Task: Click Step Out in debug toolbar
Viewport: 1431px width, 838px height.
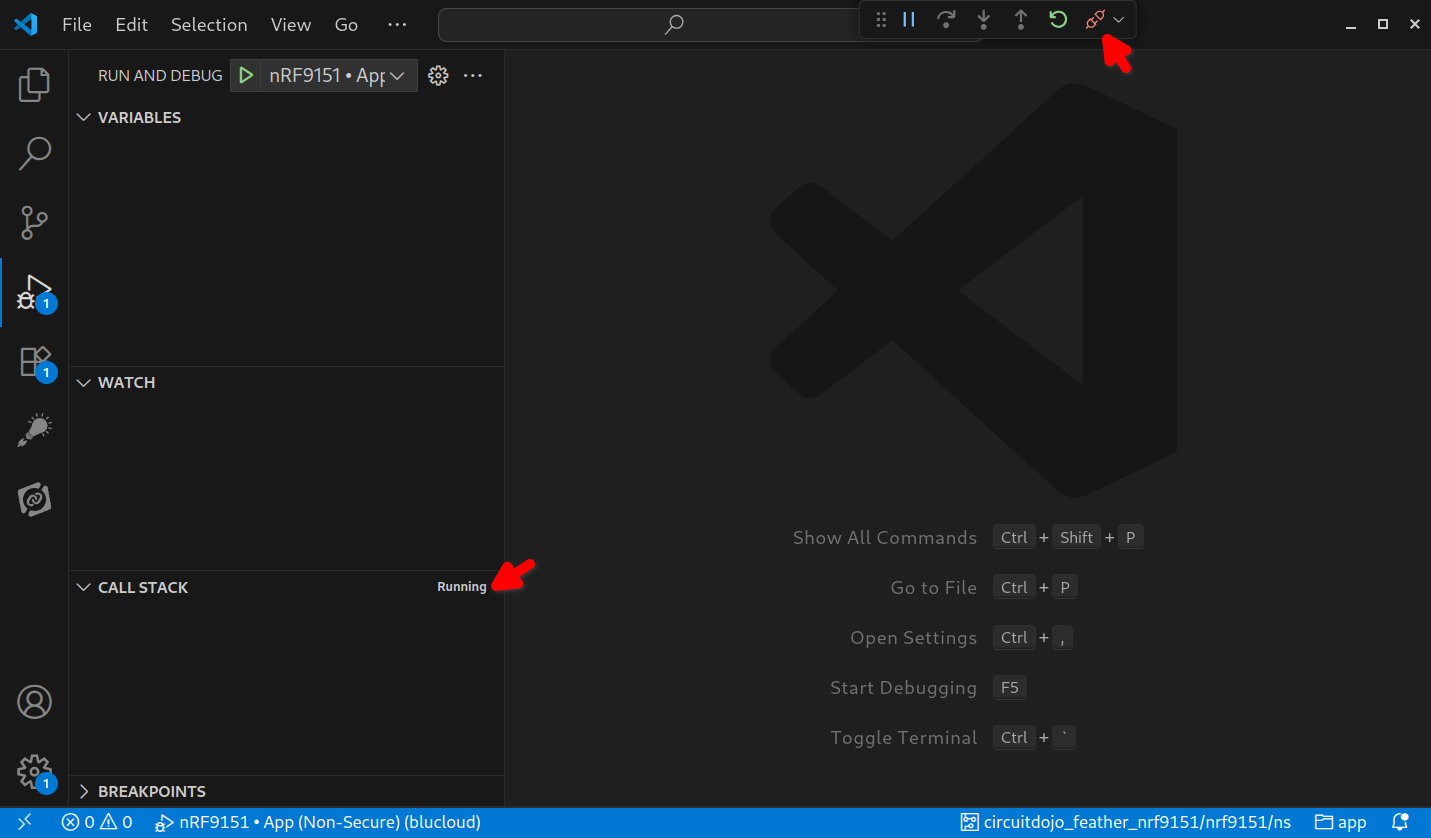Action: (x=1021, y=19)
